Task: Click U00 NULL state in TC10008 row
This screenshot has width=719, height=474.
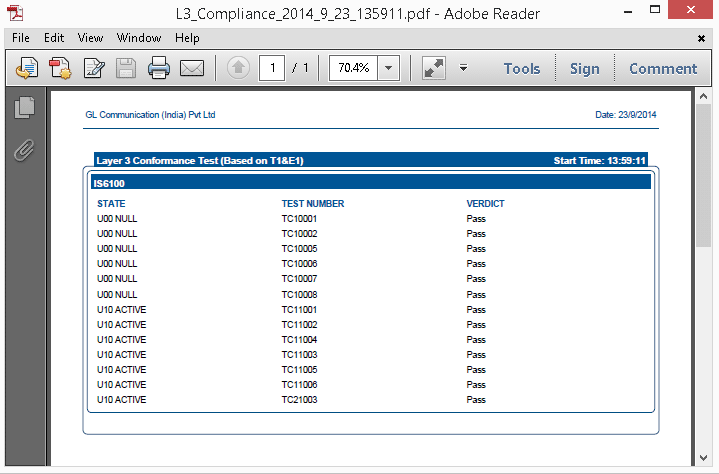Action: [x=117, y=295]
